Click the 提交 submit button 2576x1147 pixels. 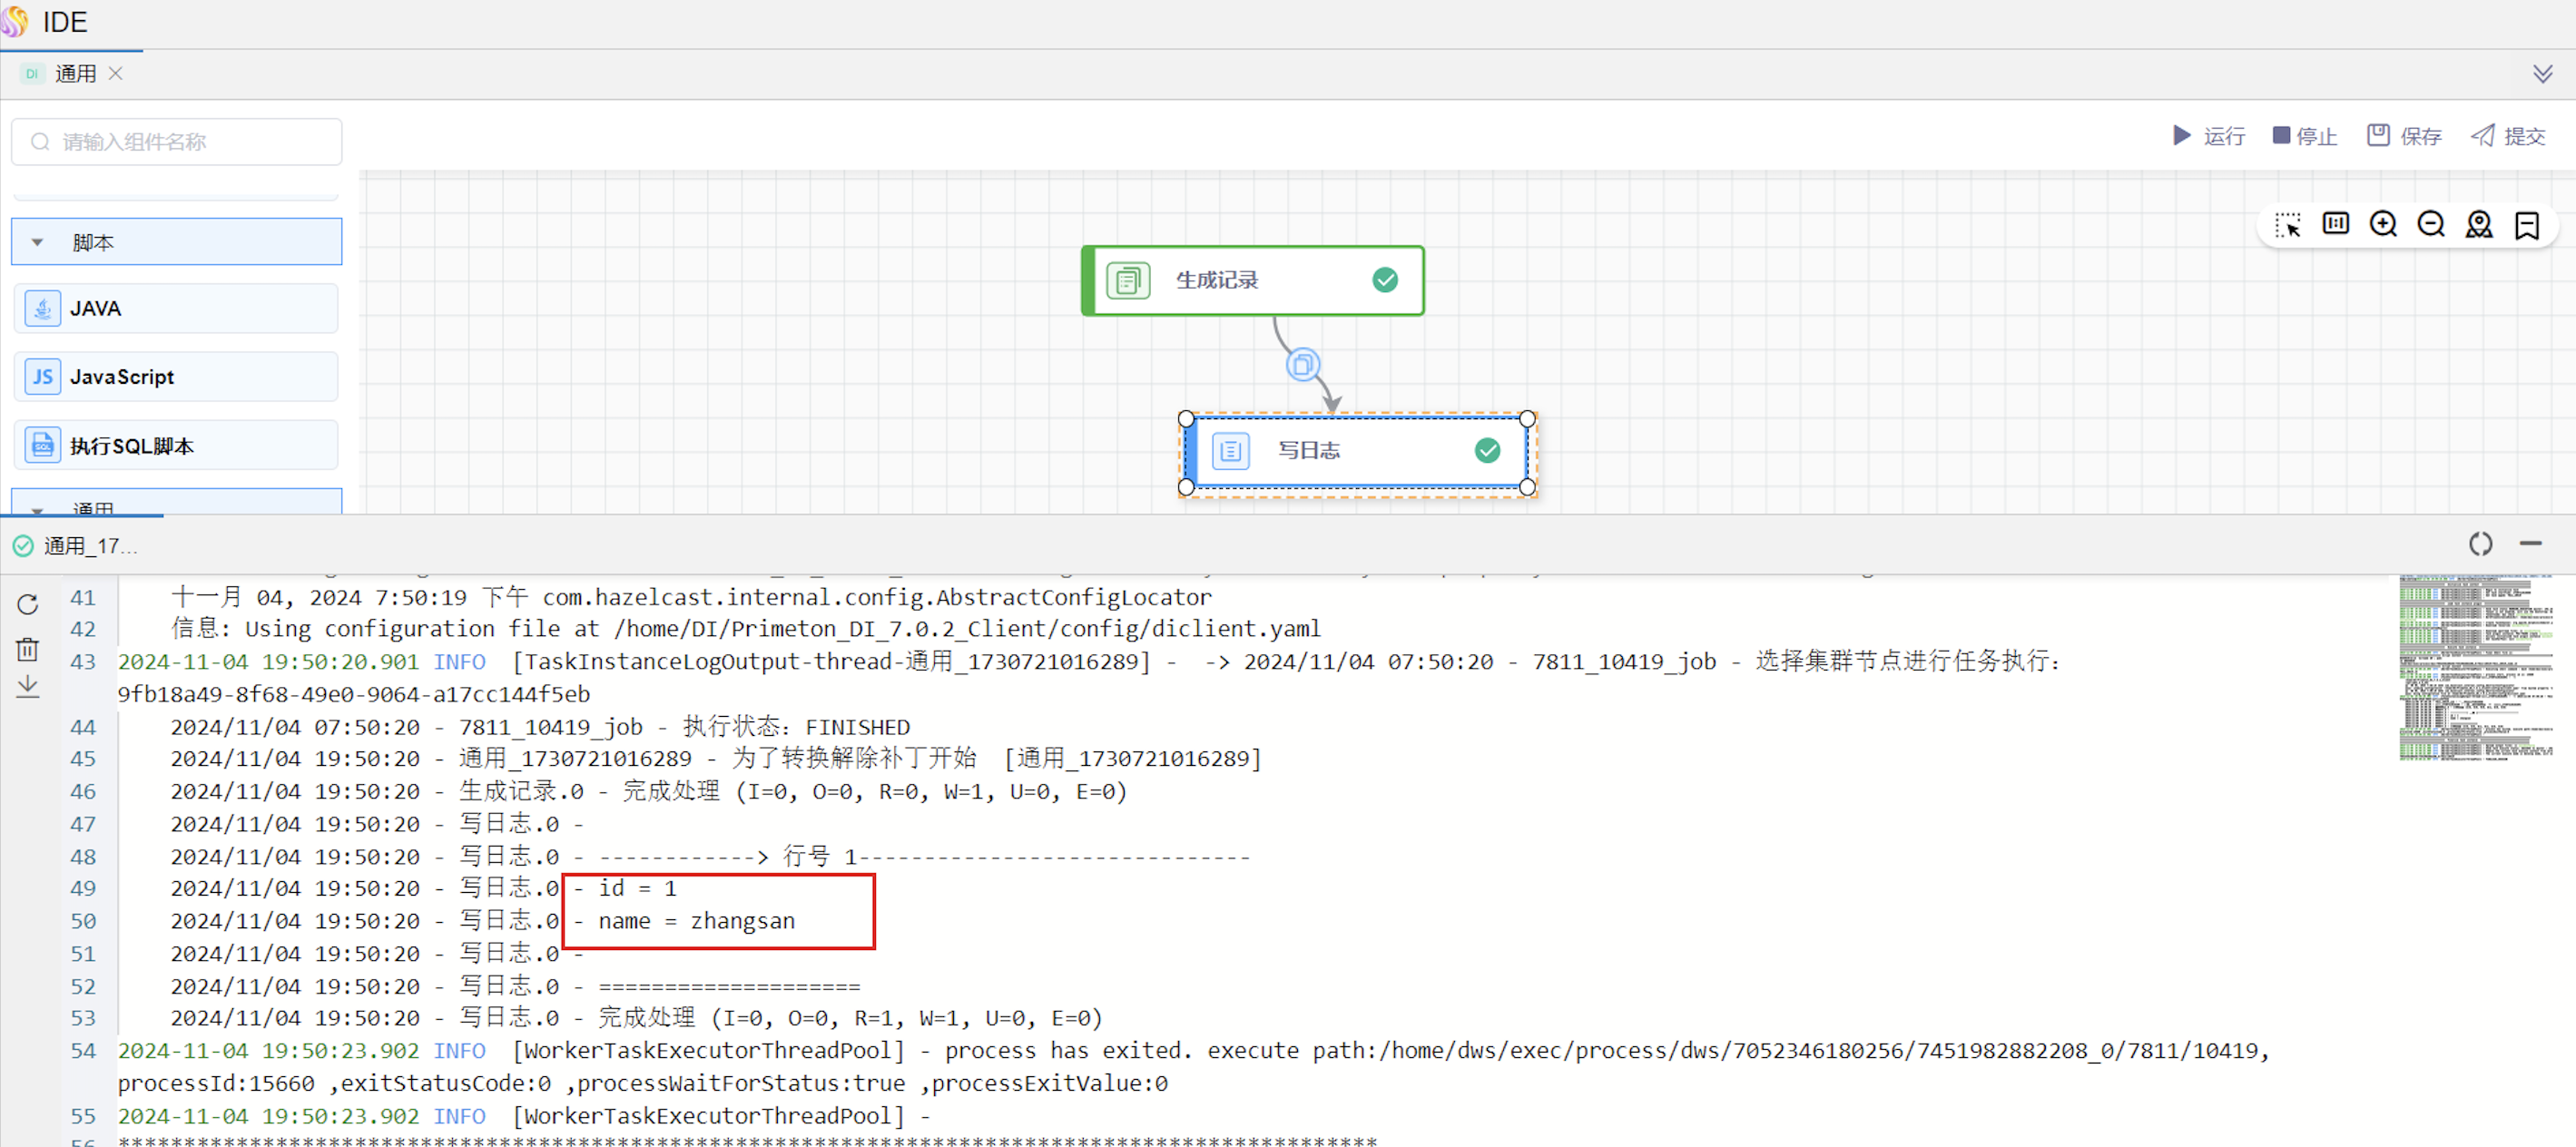[2507, 136]
